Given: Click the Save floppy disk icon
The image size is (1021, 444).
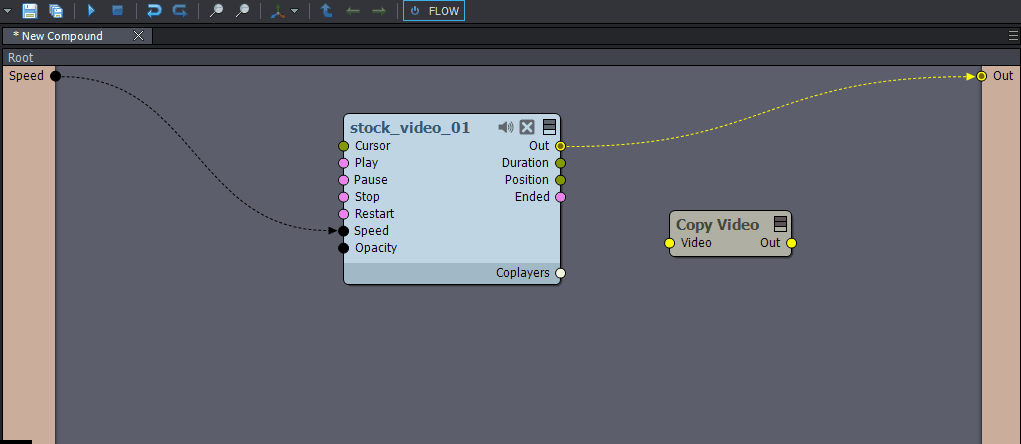Looking at the screenshot, I should 29,10.
